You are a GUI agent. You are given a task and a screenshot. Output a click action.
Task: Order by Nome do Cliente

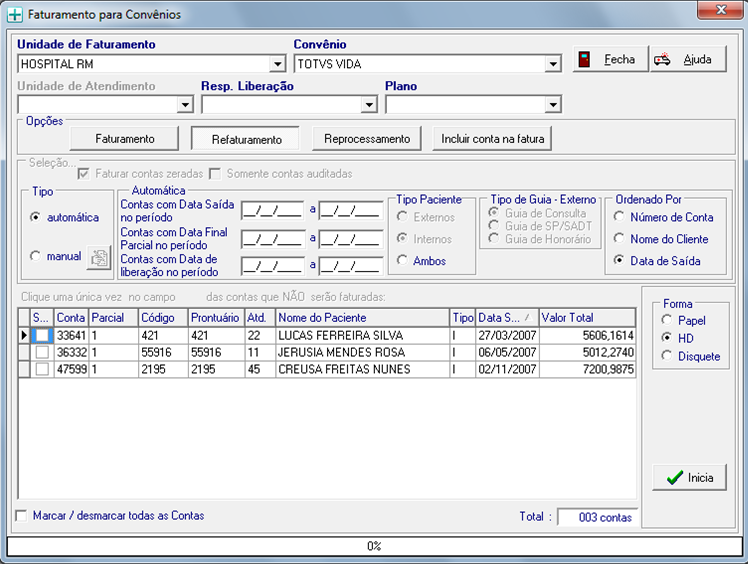pyautogui.click(x=621, y=239)
